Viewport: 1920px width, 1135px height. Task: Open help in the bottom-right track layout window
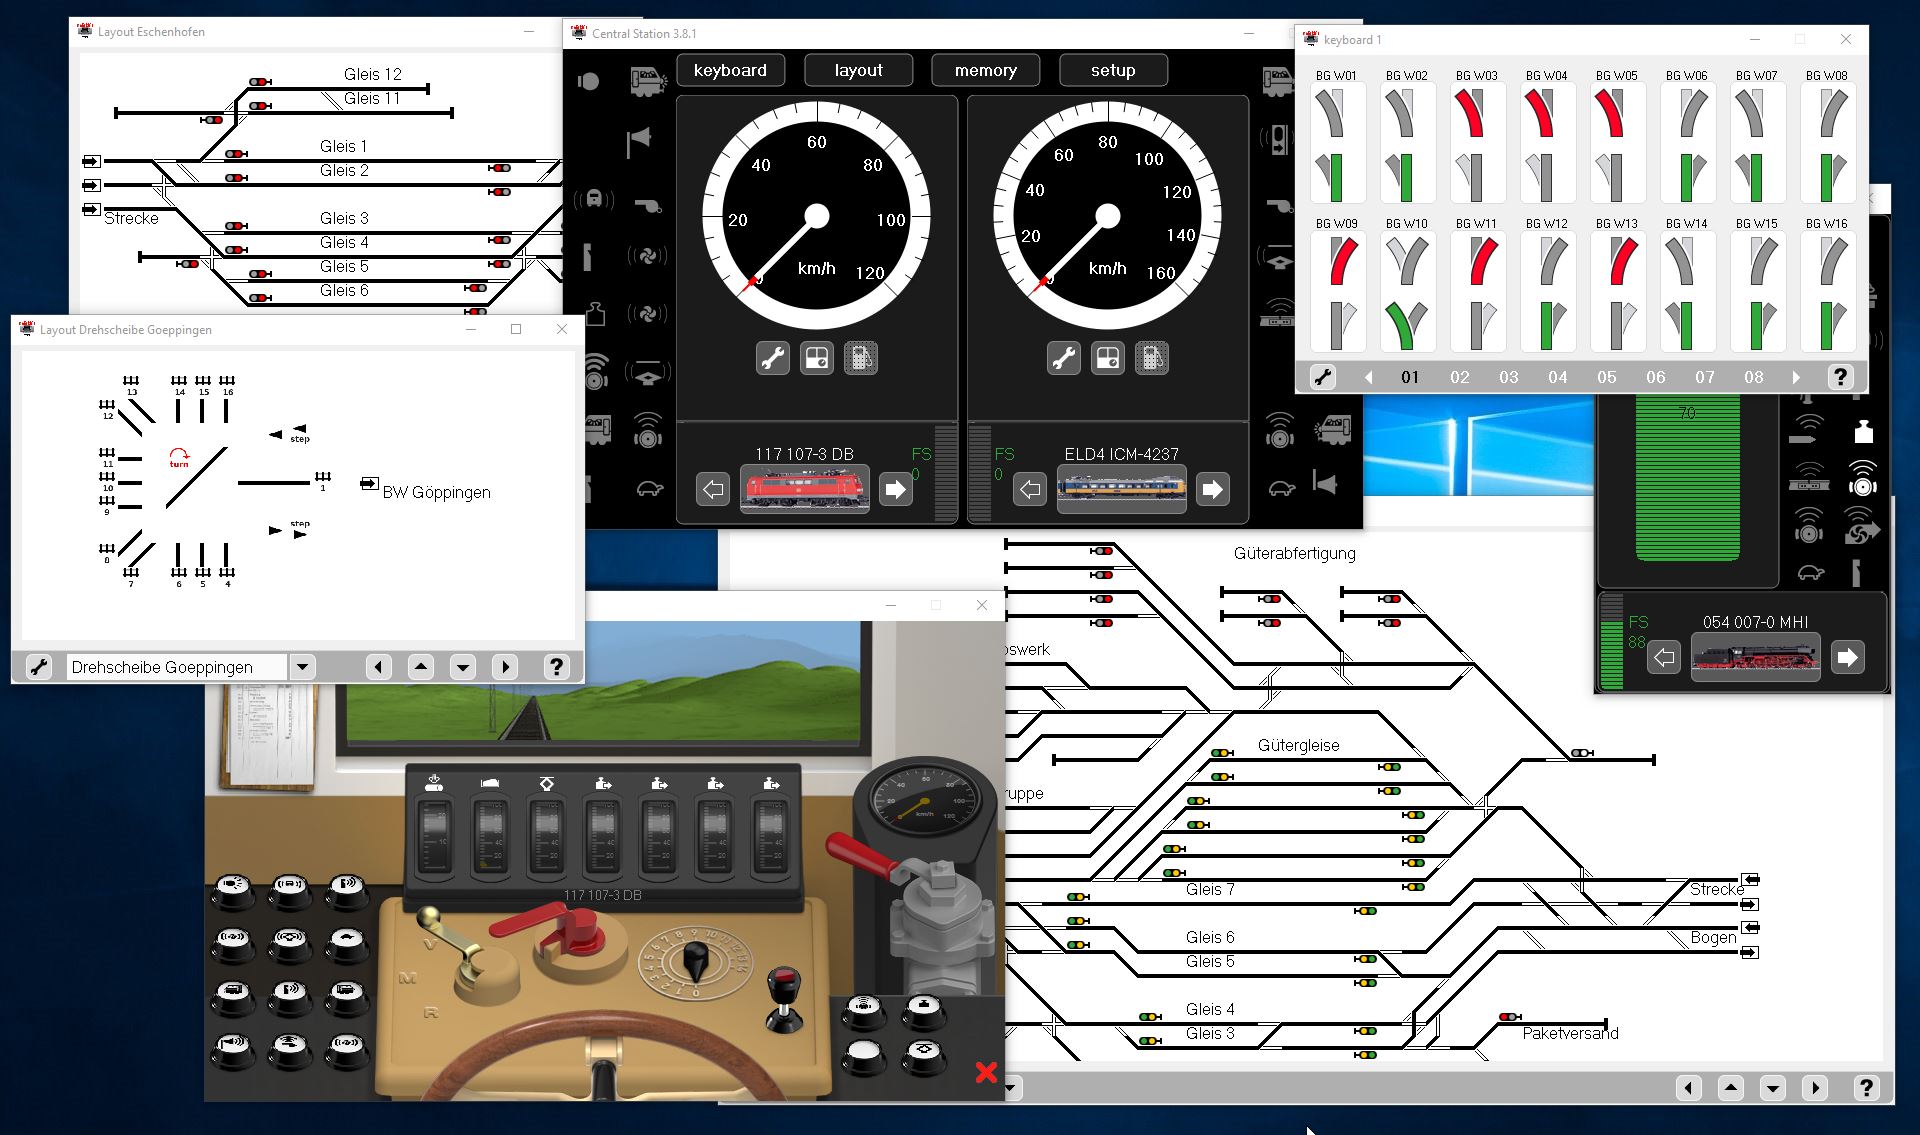pos(1866,1088)
